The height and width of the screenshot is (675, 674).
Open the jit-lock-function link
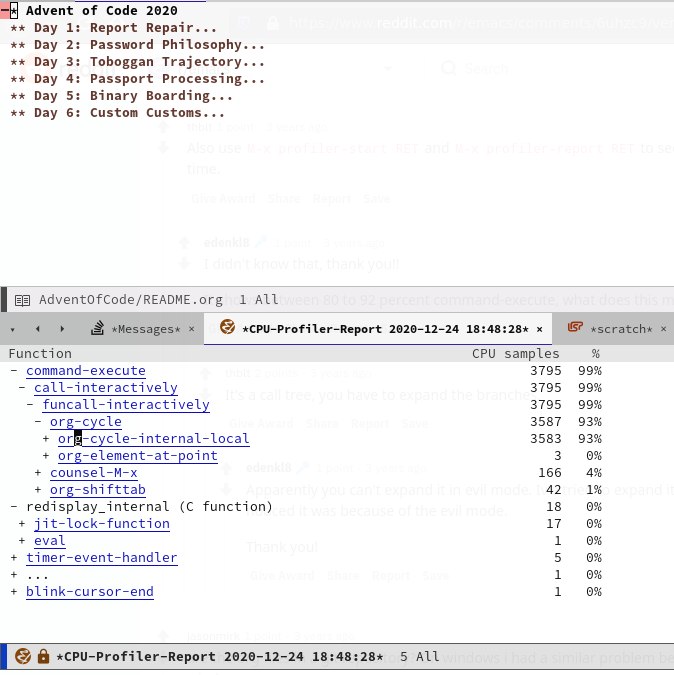click(x=102, y=524)
